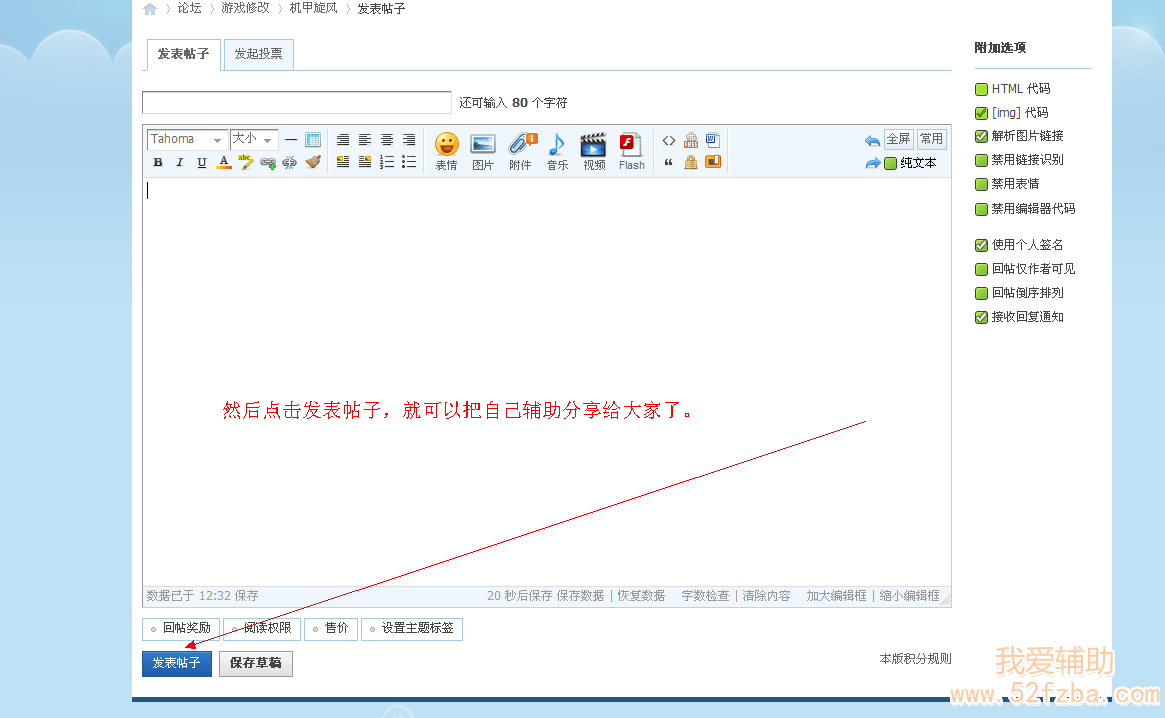Click the 发表帖子 submit button
The image size is (1165, 718).
[177, 663]
